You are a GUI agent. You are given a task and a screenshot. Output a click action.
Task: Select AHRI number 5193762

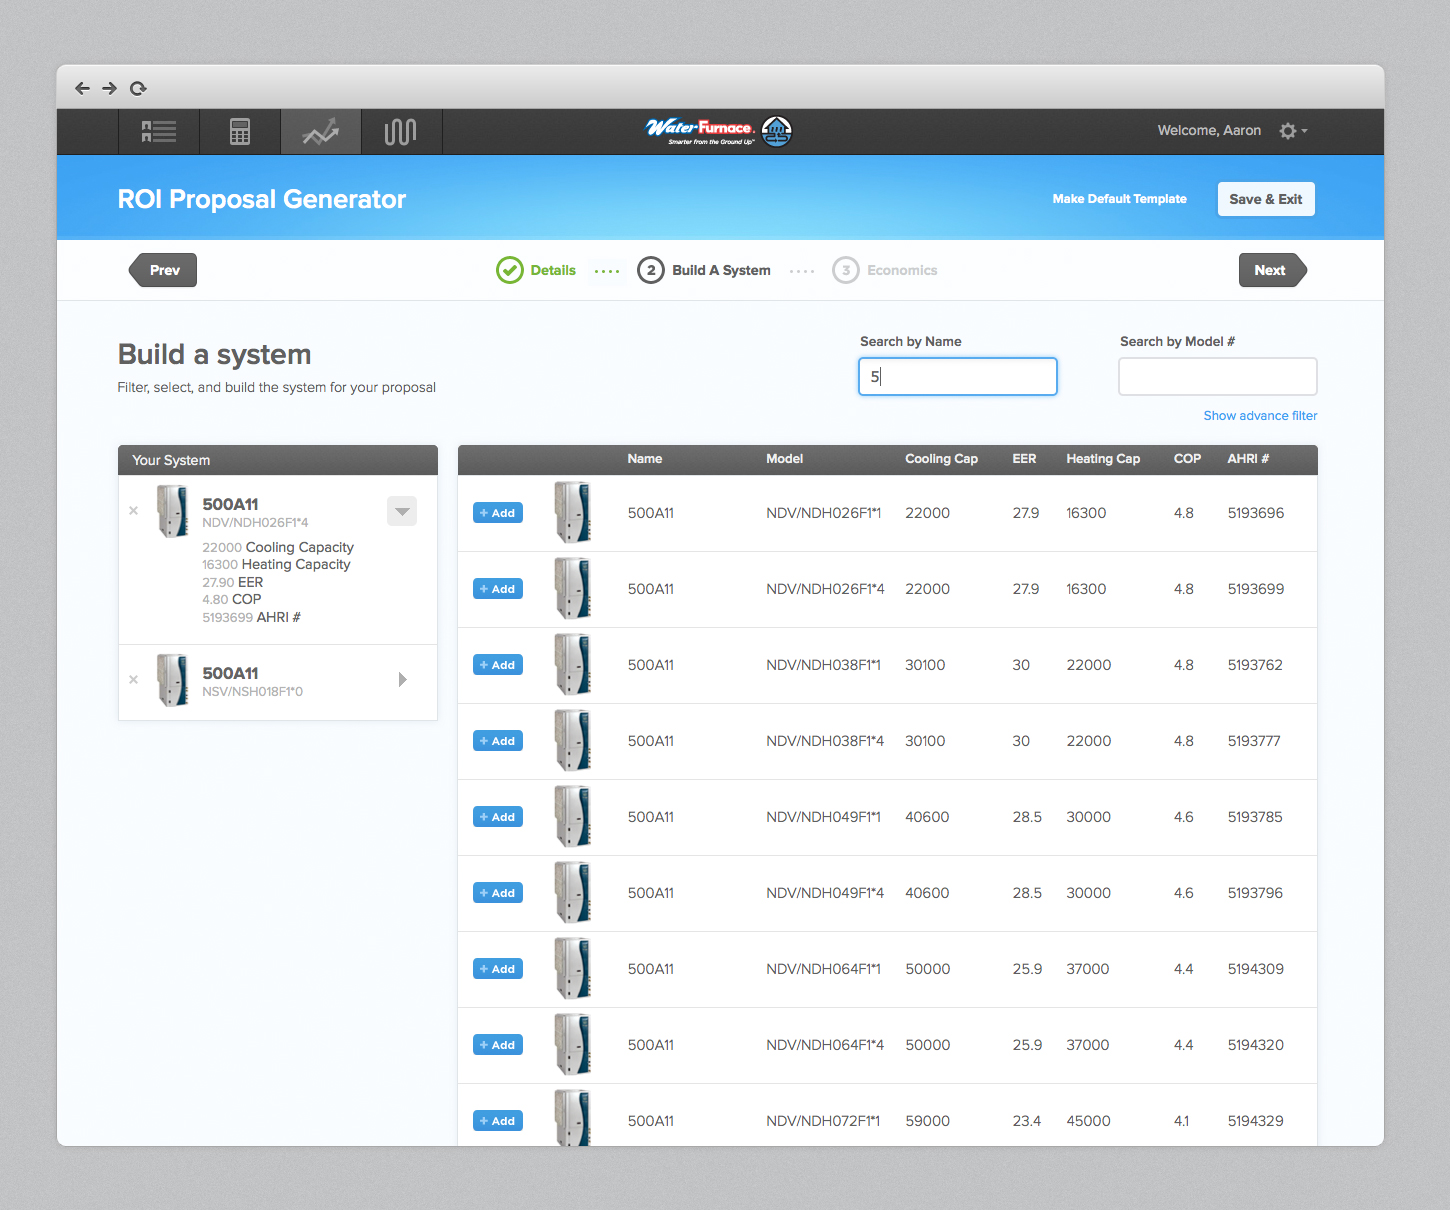[x=1255, y=665]
